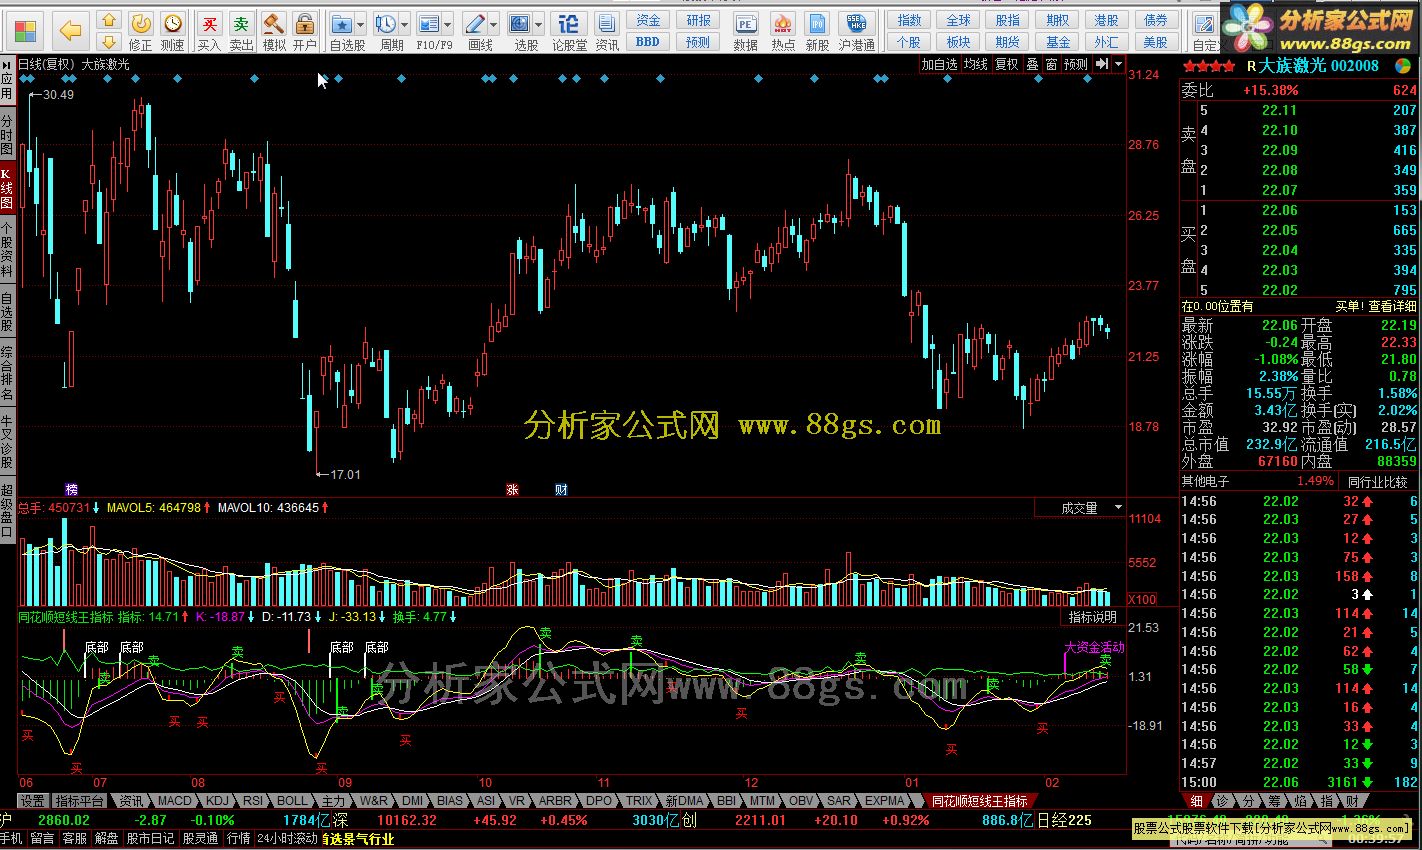Screen dimensions: 1422x850
Task: Open 综合排名 sidebar tab
Action: [x=7, y=373]
